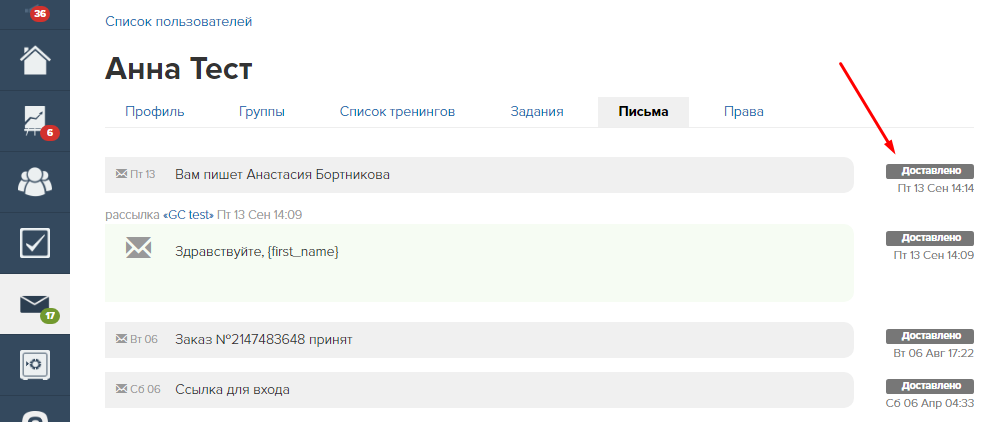996x422 pixels.
Task: Click the notification badge showing 36
Action: tap(40, 13)
